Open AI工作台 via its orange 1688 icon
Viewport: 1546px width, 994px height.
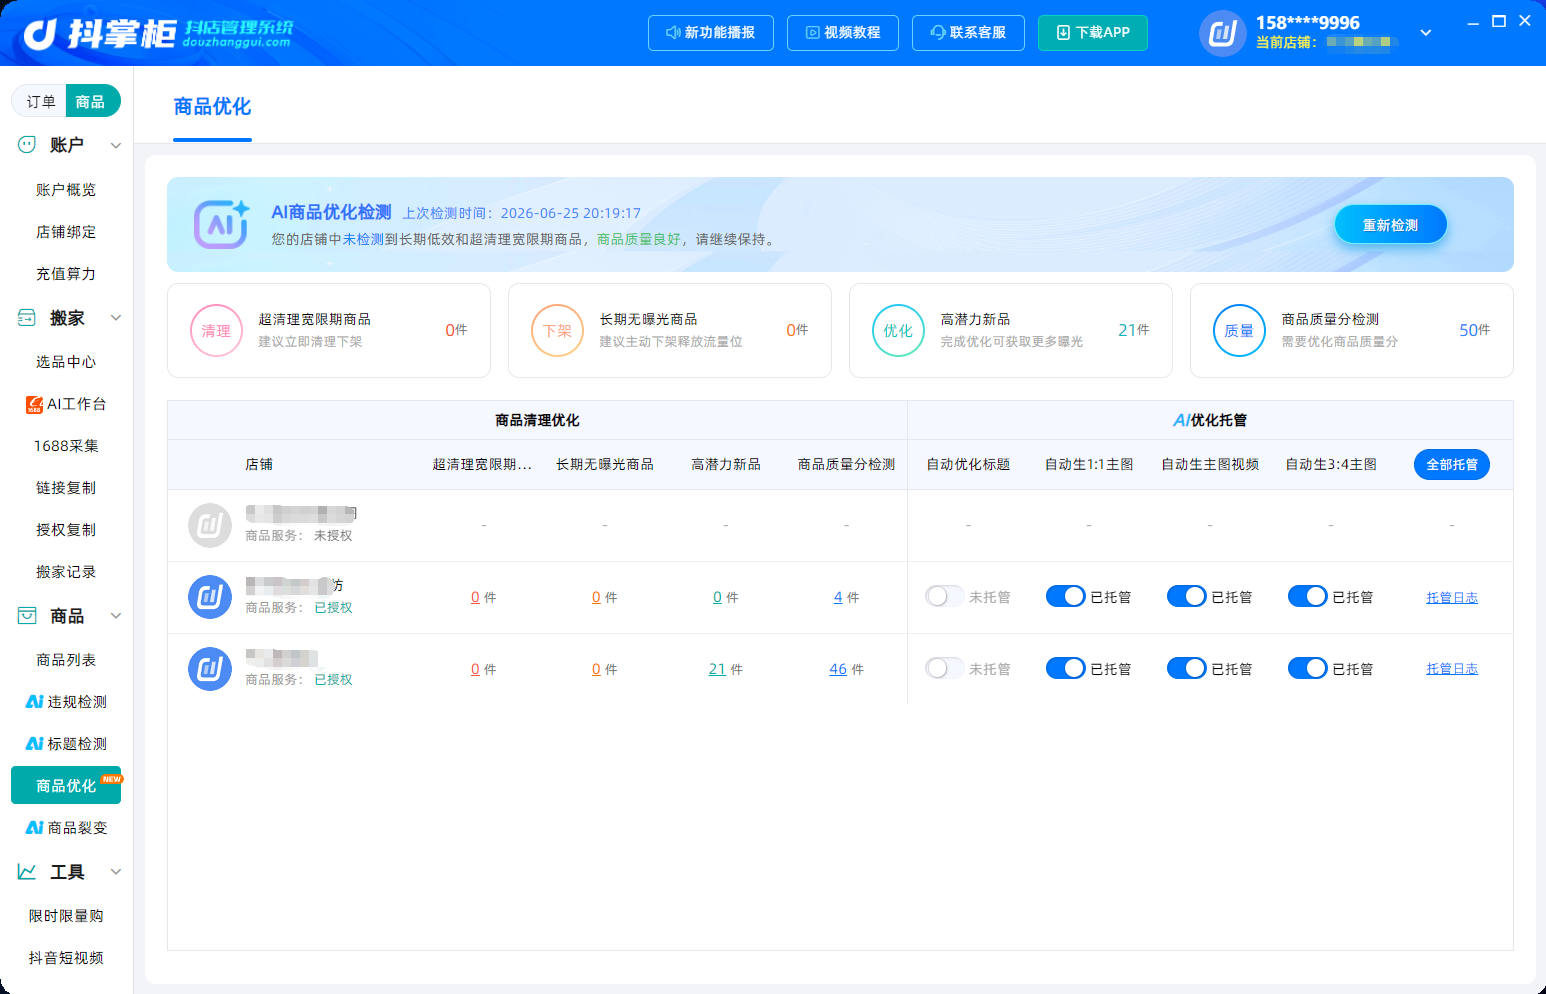(34, 404)
